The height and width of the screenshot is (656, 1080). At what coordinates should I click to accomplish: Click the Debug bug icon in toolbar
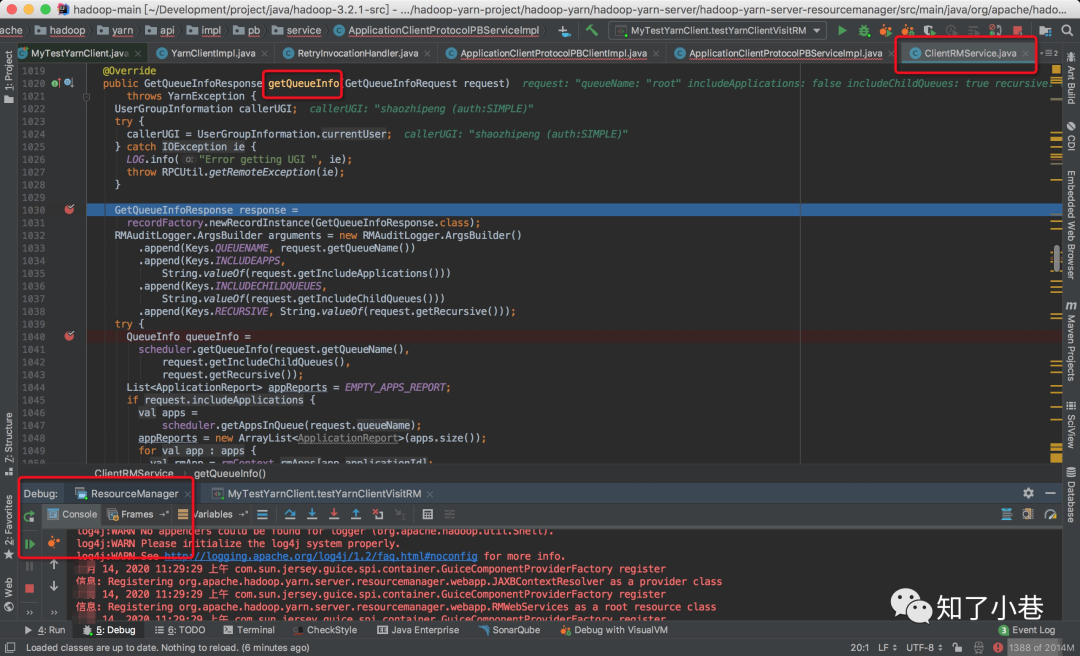(x=864, y=30)
